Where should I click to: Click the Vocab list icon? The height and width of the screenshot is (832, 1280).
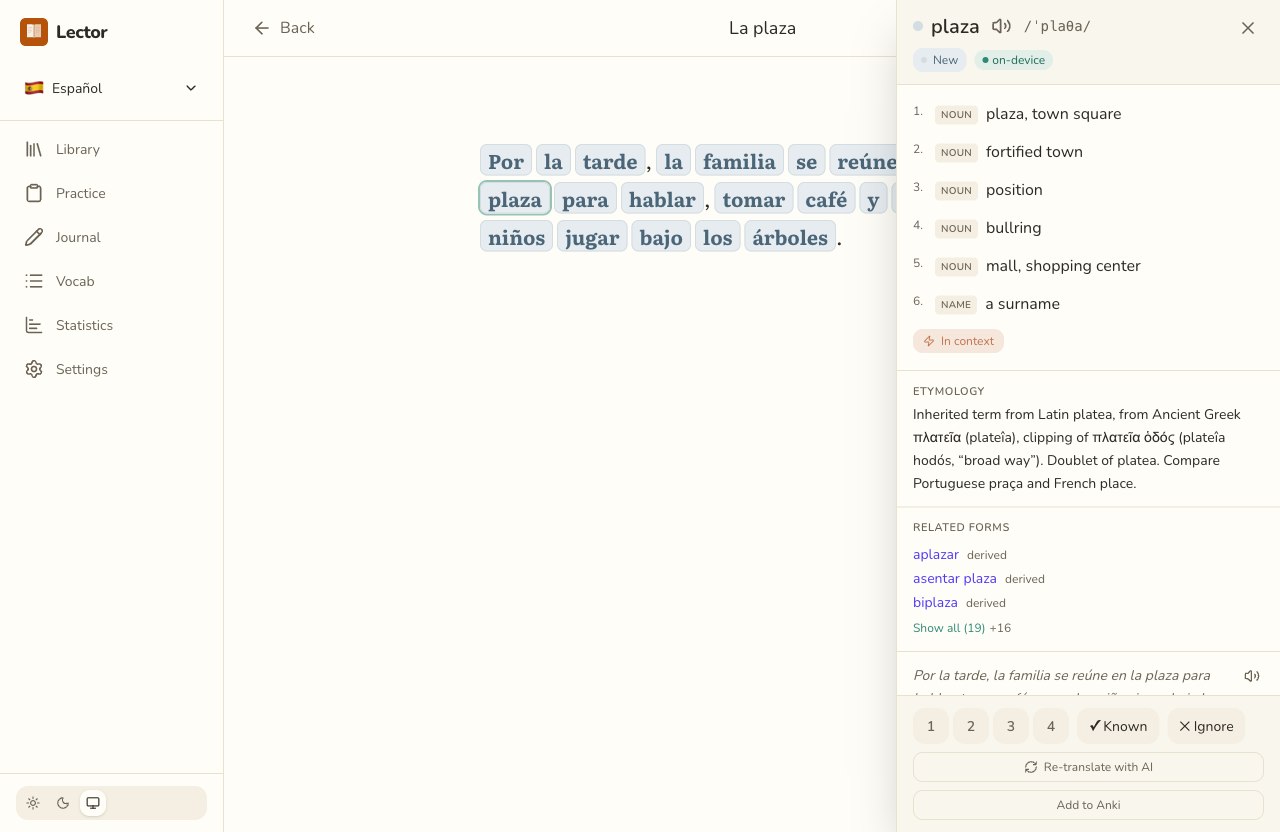pos(34,281)
